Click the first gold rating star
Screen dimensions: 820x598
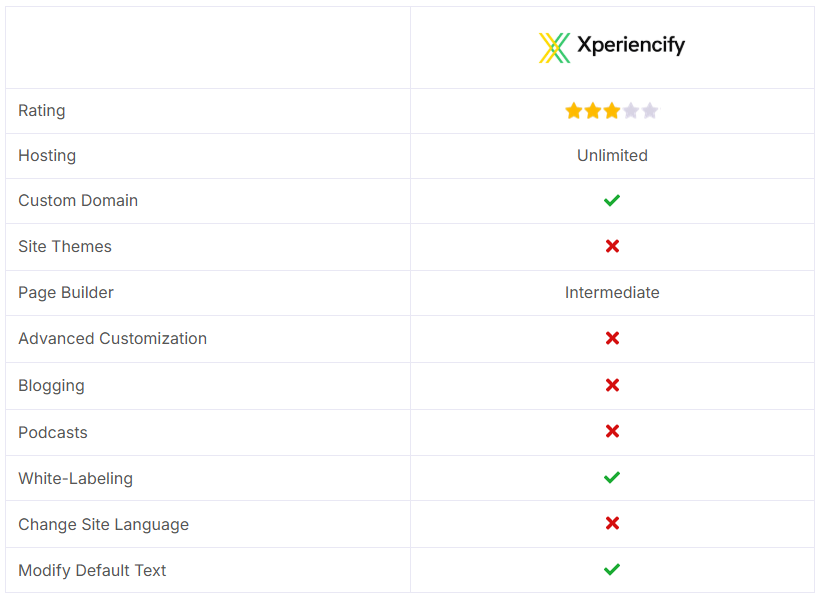[x=574, y=111]
